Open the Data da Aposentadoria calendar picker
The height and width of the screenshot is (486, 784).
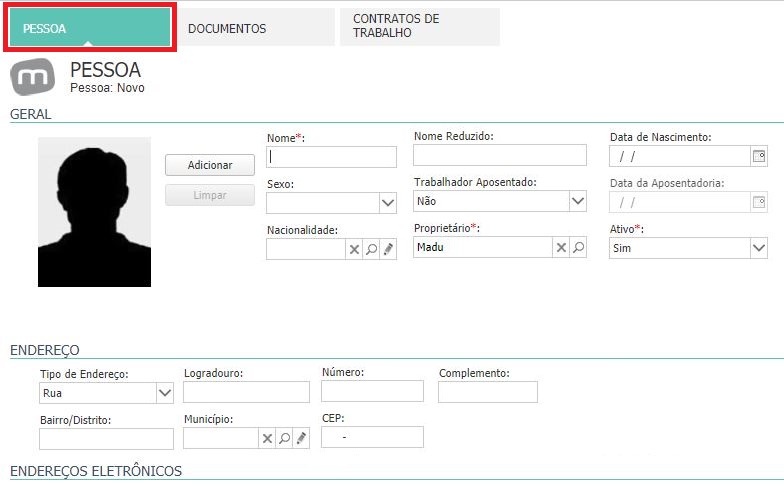tap(759, 202)
